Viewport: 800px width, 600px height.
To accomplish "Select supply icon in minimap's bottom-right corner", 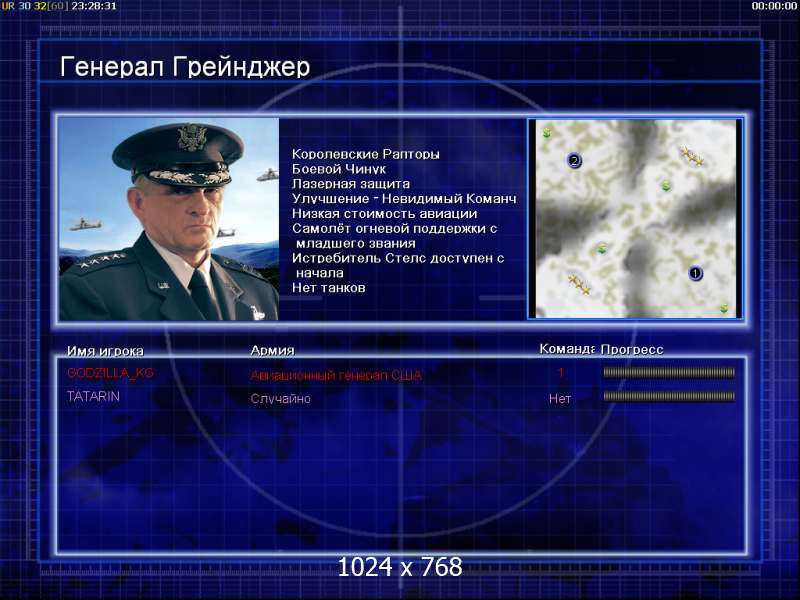I will pyautogui.click(x=723, y=308).
